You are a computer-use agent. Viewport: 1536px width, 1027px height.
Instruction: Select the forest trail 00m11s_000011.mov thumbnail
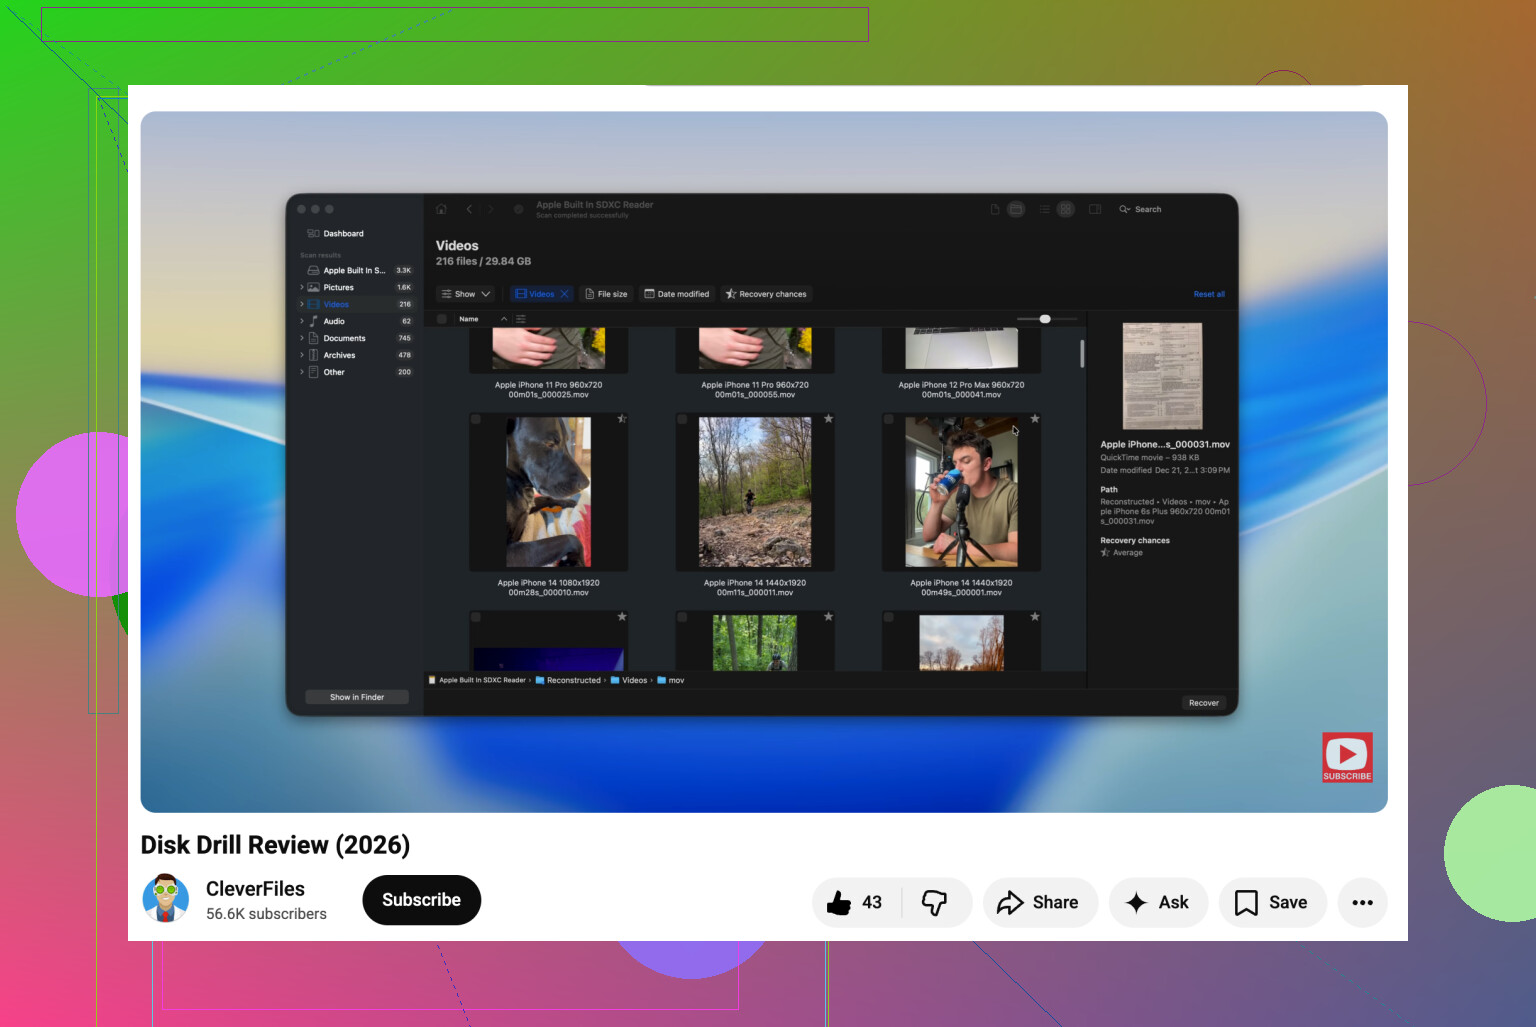755,492
